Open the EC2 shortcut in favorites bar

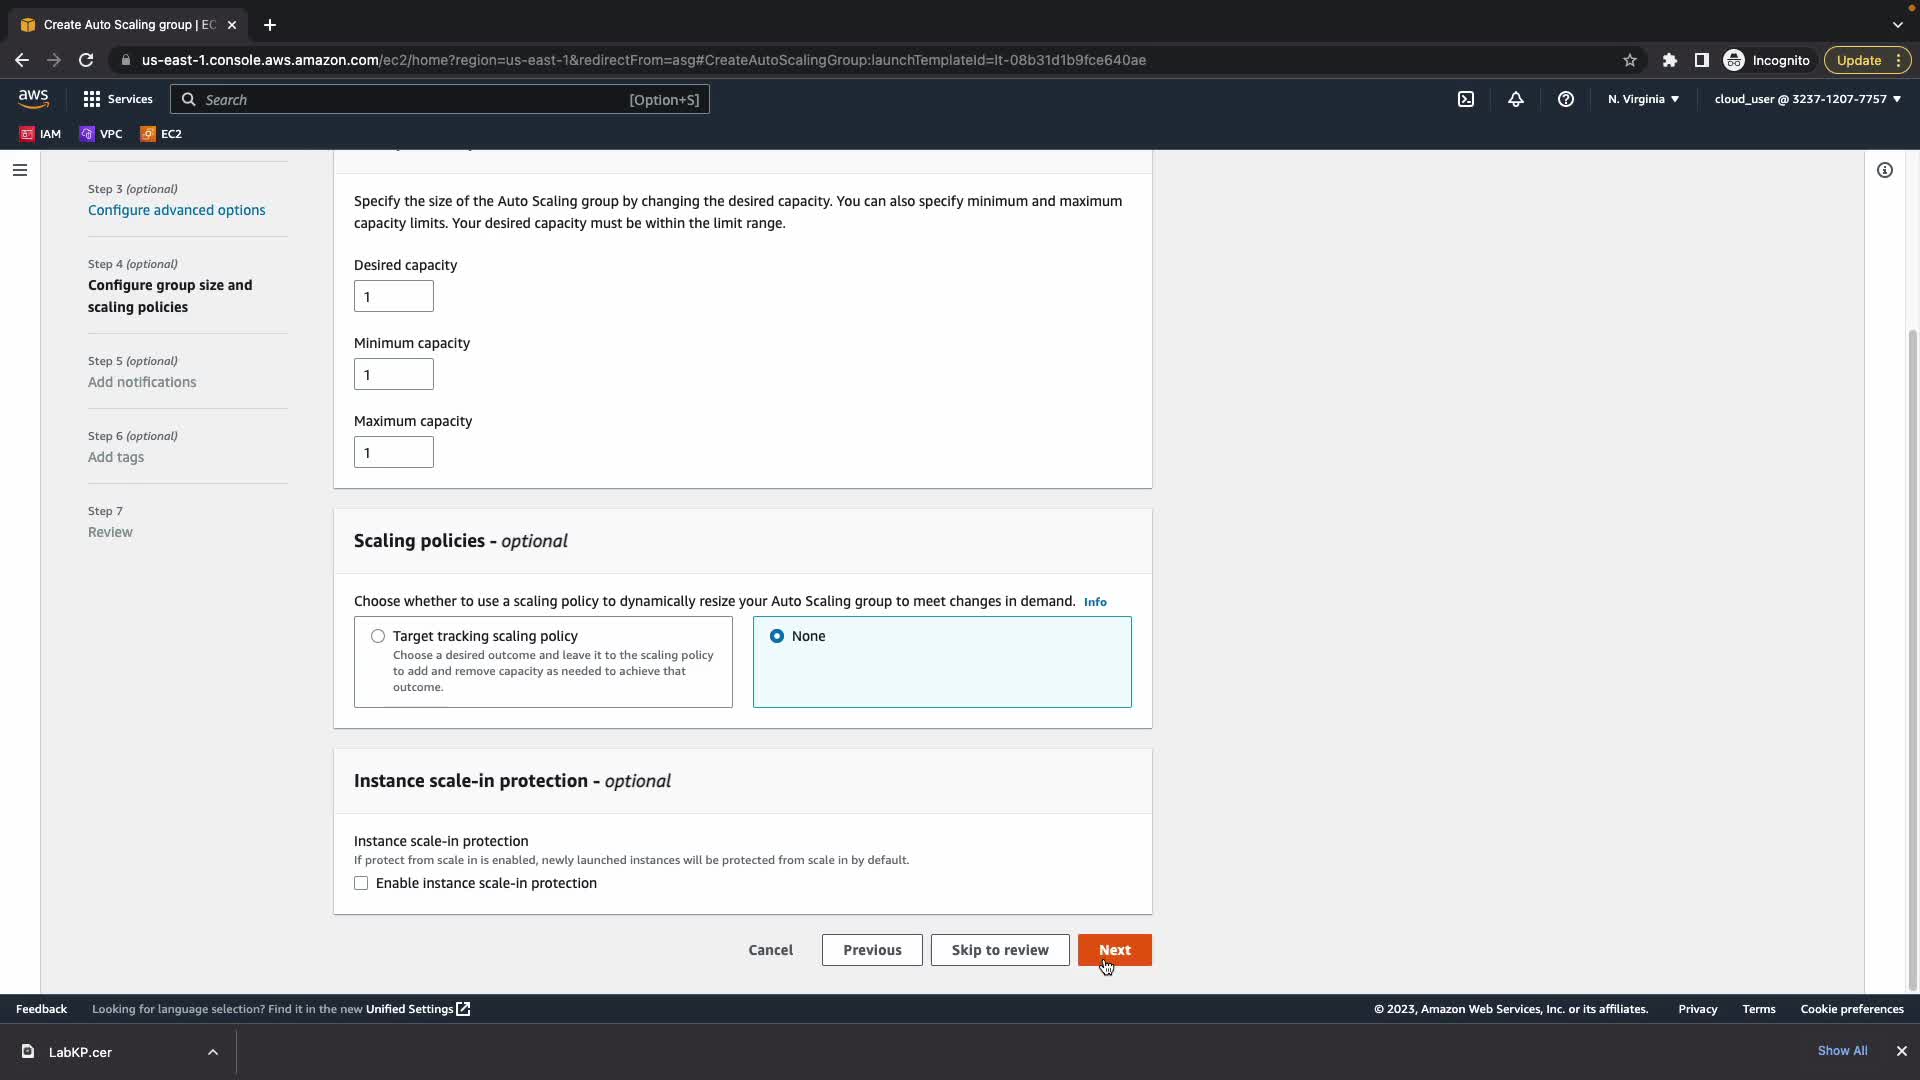(x=161, y=133)
